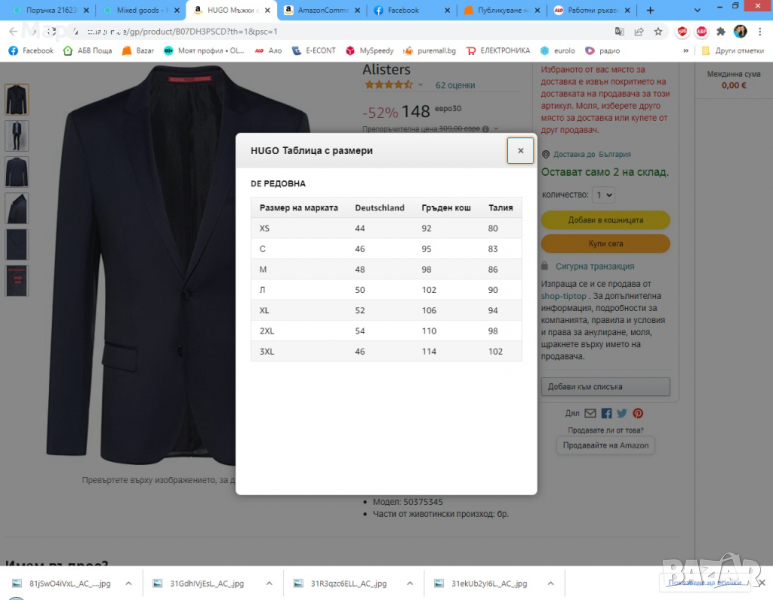
Task: Open the MySpeedy bookmark
Action: pyautogui.click(x=370, y=50)
